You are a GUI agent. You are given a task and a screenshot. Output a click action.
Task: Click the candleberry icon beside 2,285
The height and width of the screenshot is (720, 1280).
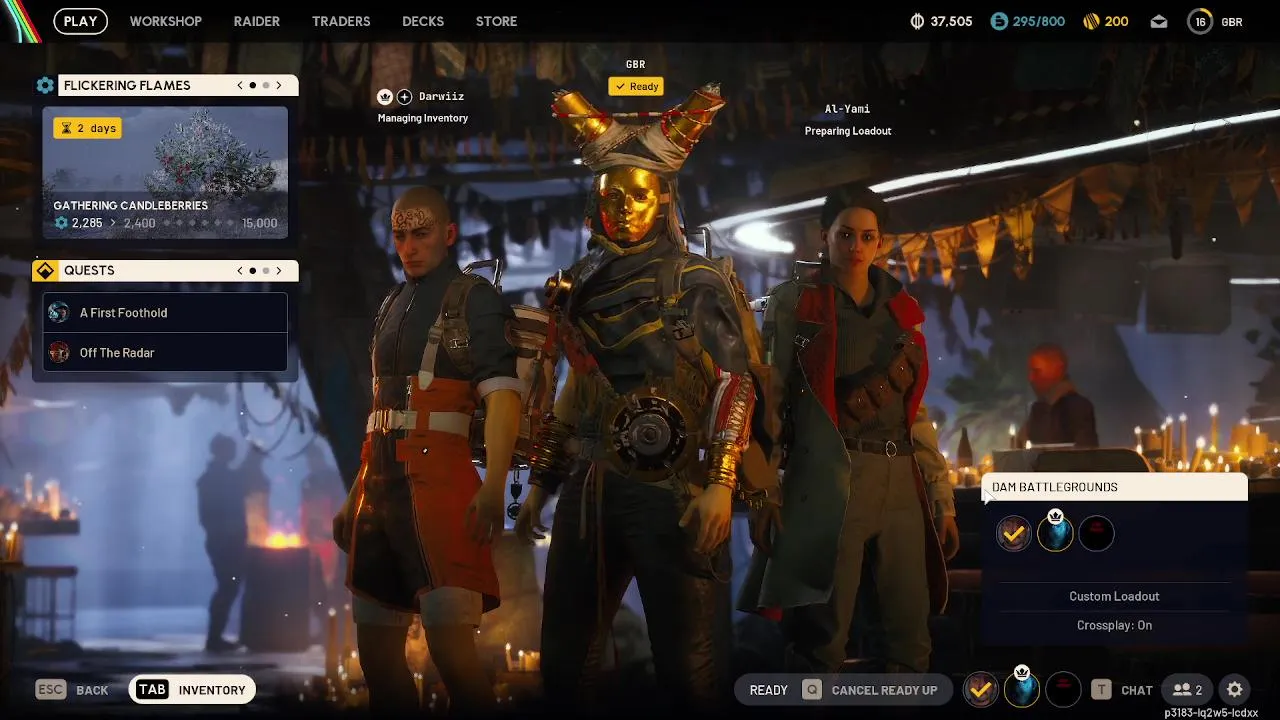61,223
